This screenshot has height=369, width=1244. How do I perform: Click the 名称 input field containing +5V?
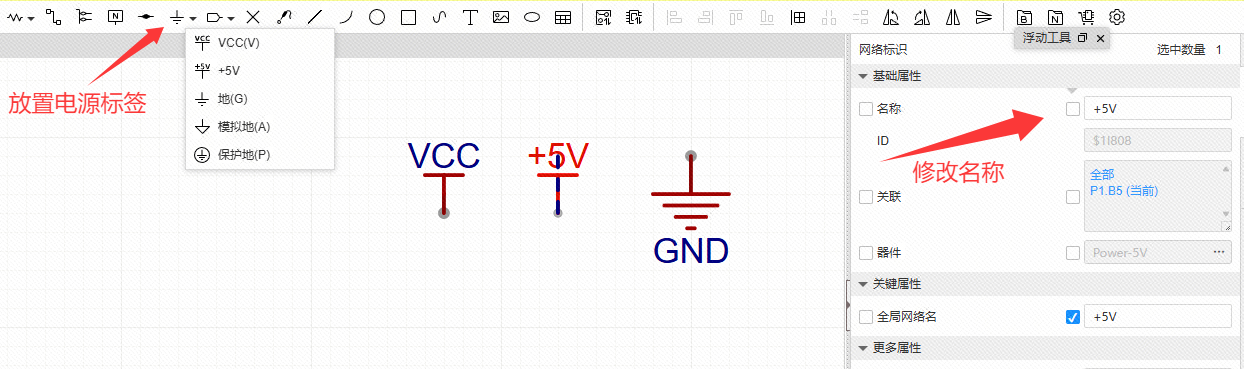pyautogui.click(x=1158, y=108)
